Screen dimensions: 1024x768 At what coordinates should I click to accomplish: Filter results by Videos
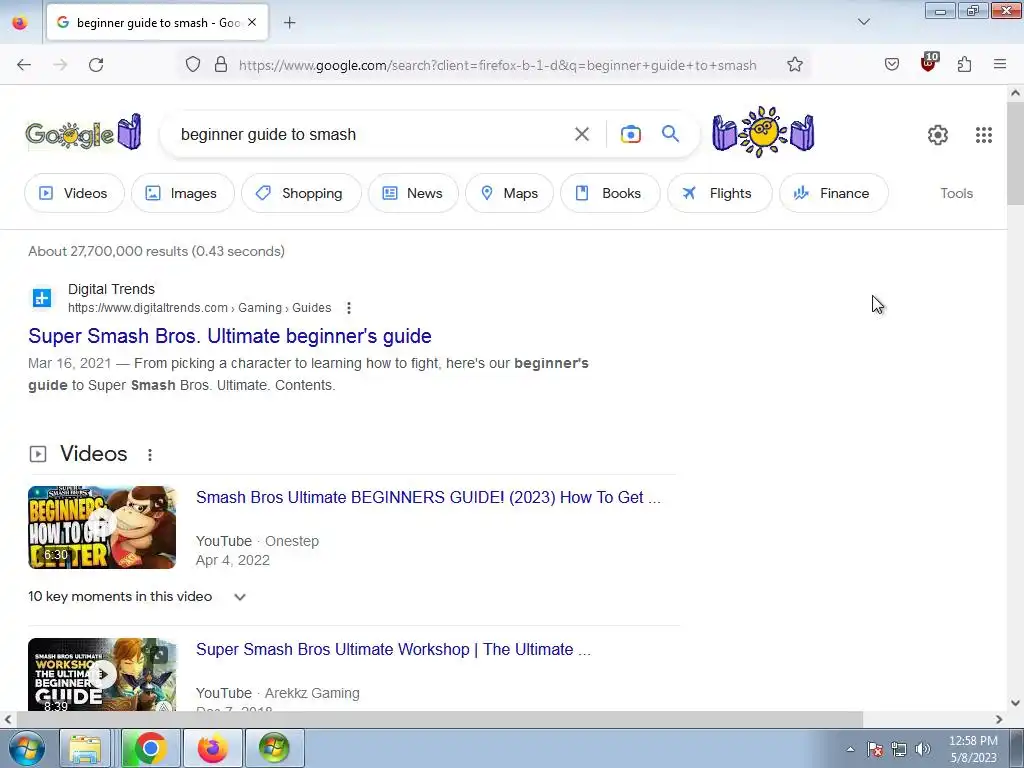point(74,193)
